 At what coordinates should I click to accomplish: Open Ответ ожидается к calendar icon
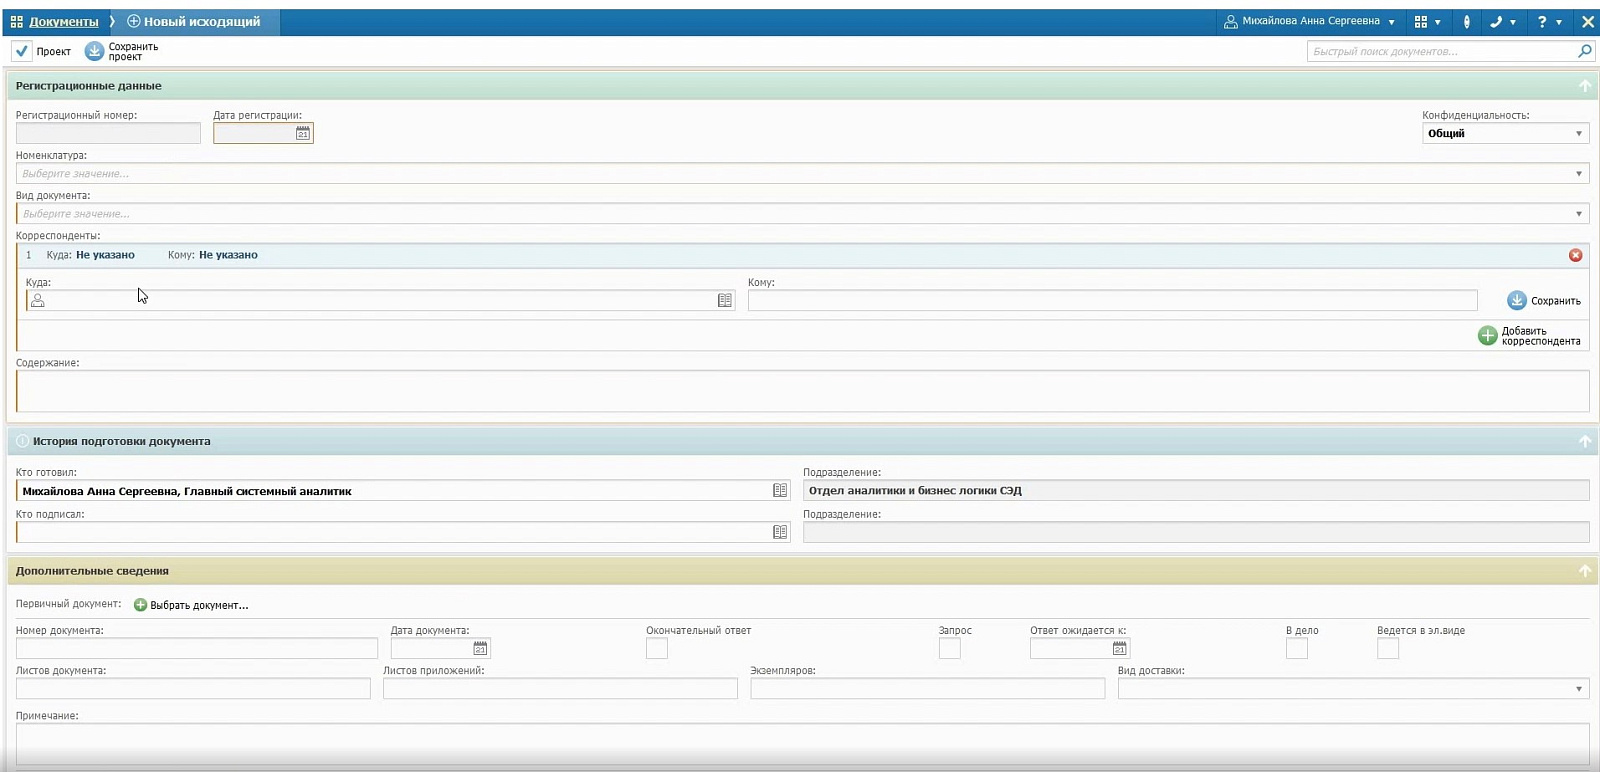(1119, 648)
